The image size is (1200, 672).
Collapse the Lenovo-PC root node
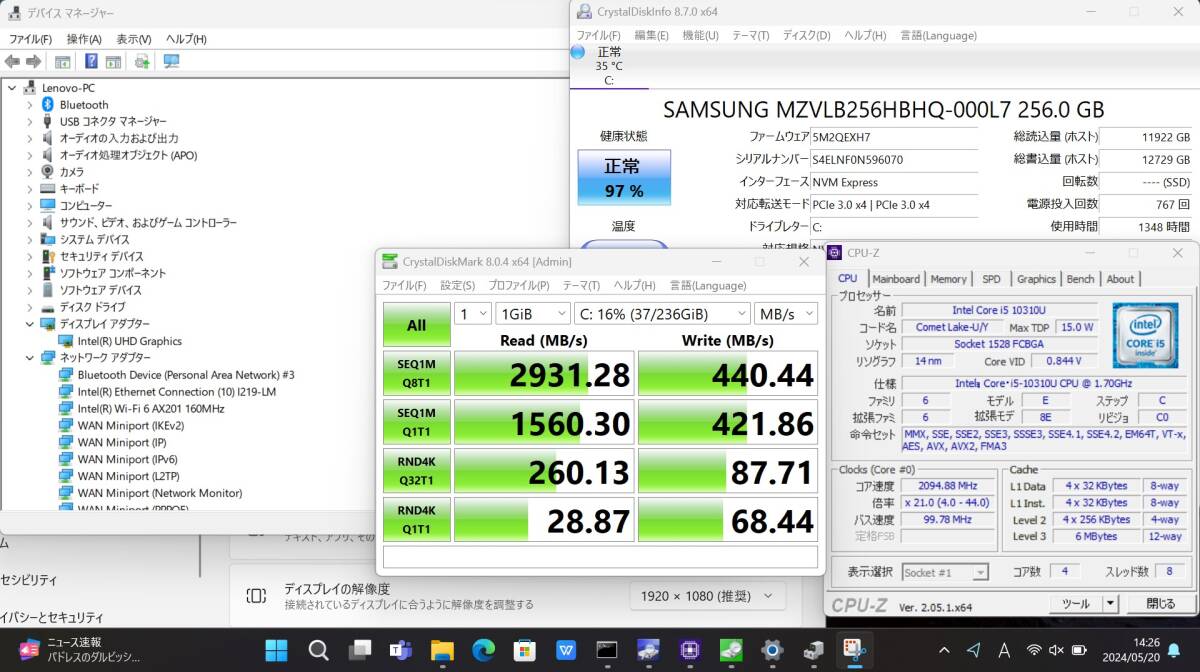click(x=11, y=88)
